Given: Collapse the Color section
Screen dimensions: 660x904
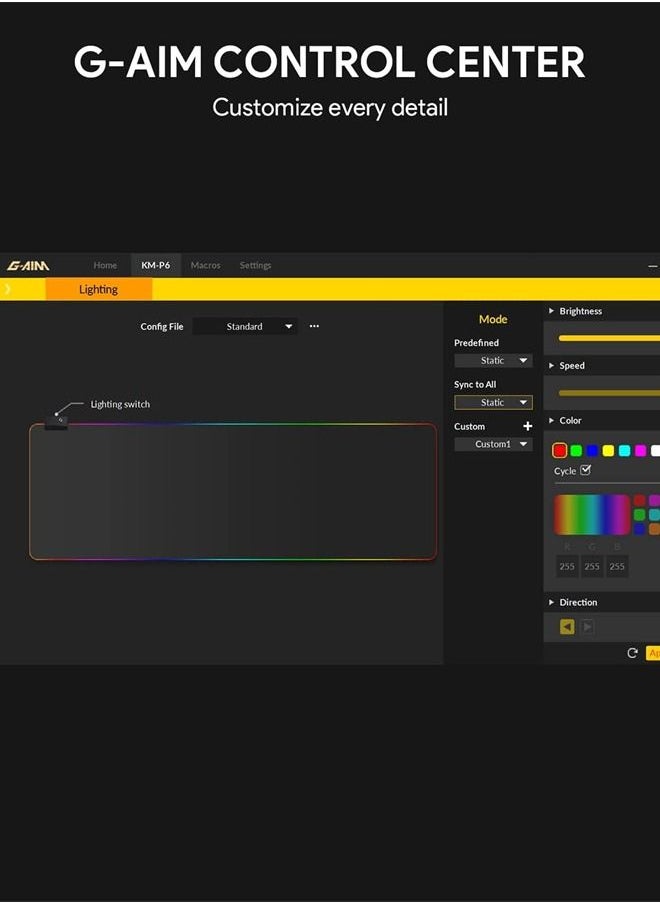Looking at the screenshot, I should tap(551, 420).
